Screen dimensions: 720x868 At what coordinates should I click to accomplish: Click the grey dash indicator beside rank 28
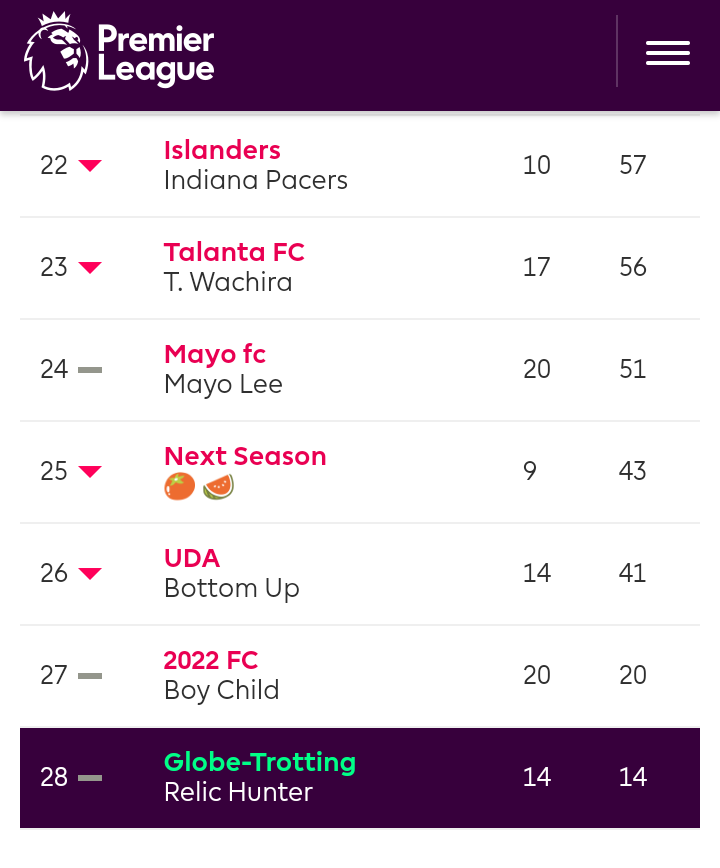90,778
